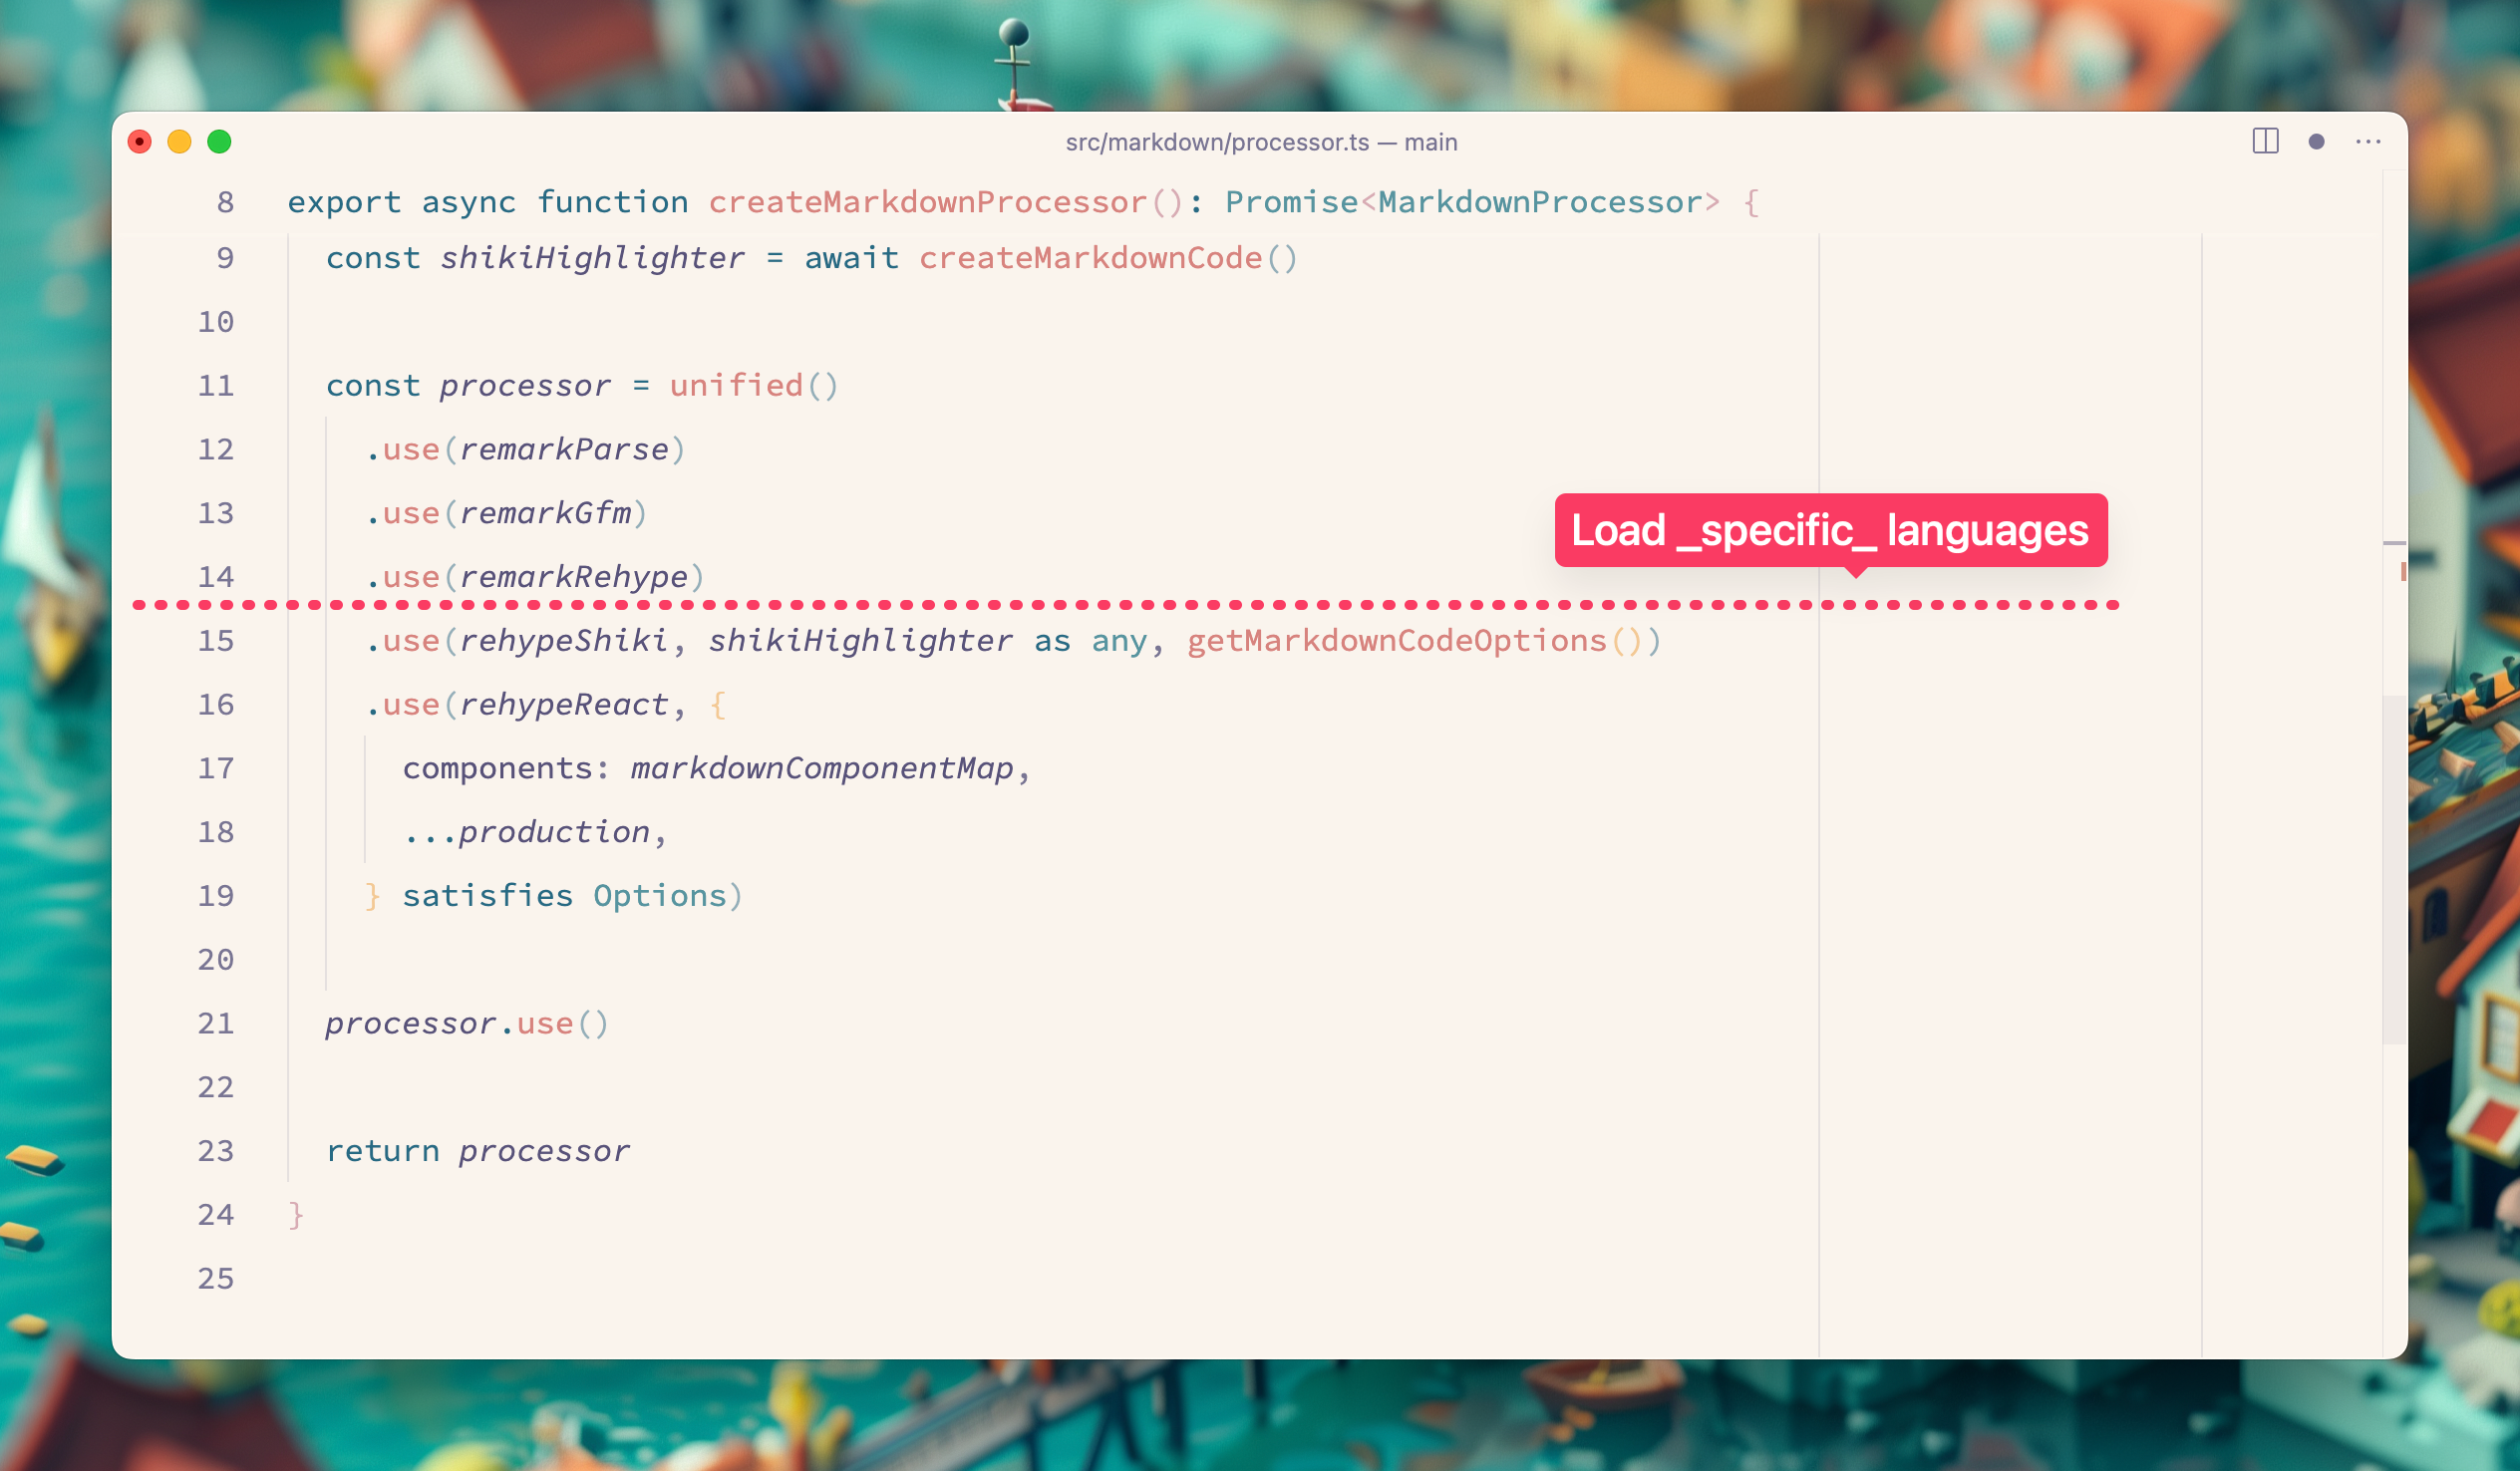Click rehypeShiki on line 15

pyautogui.click(x=564, y=641)
